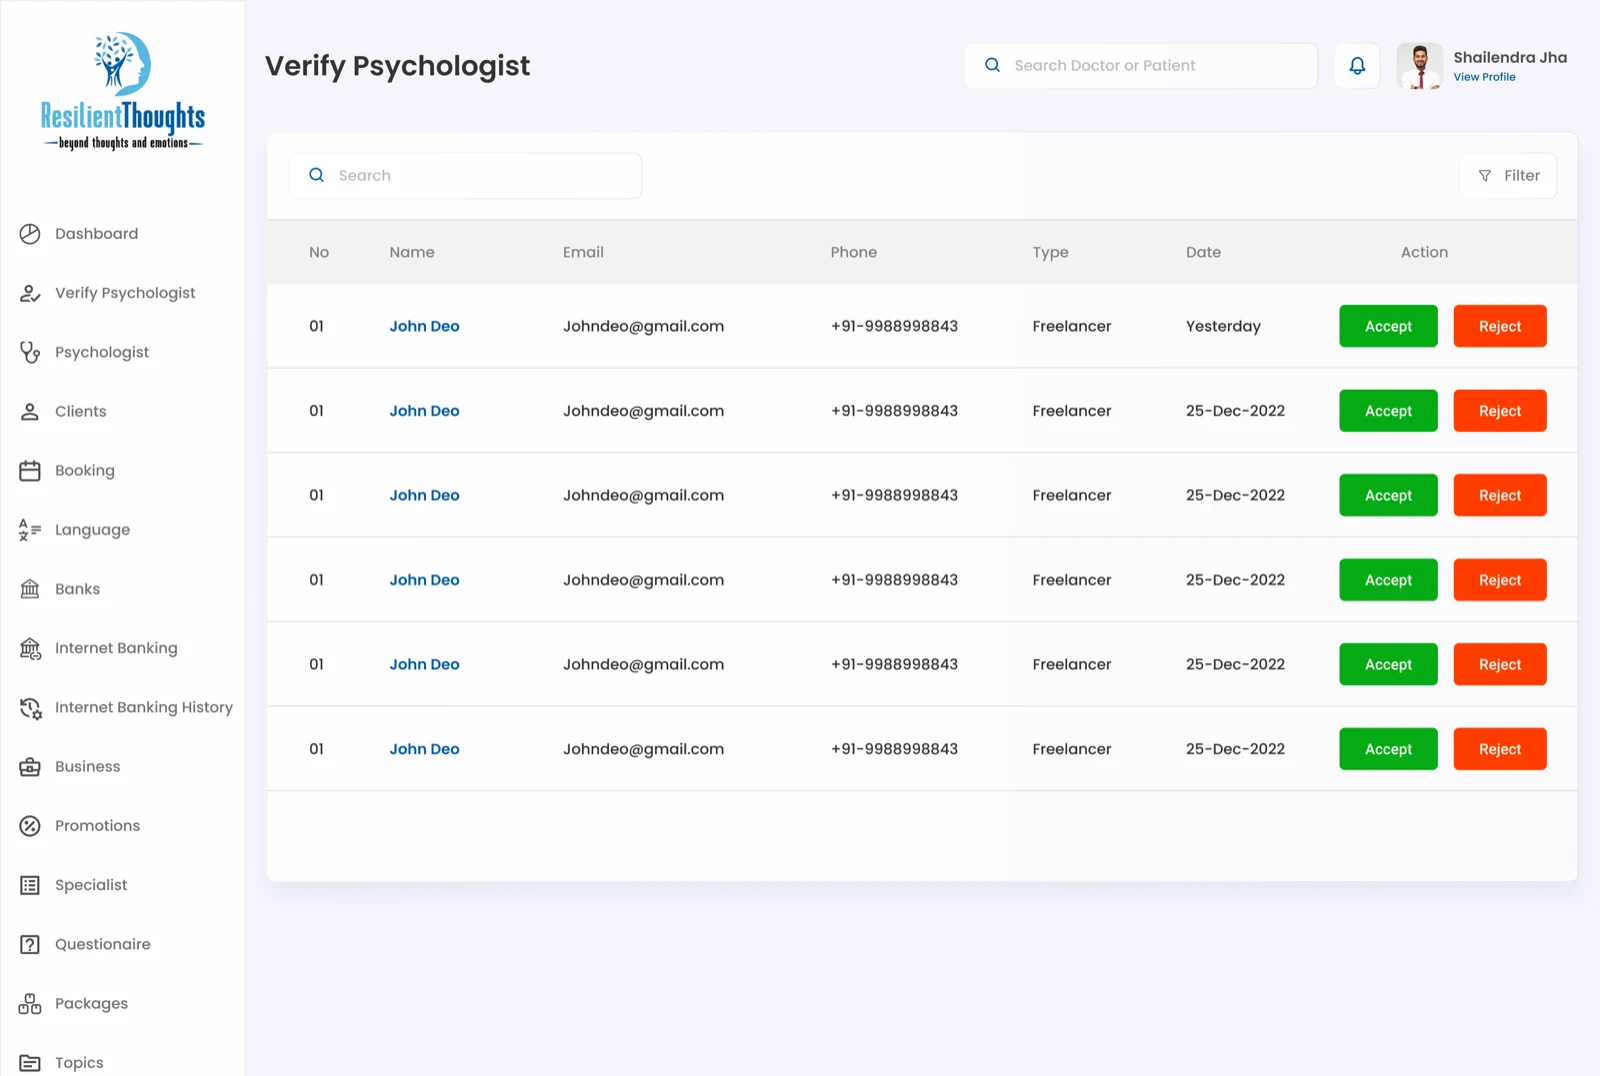This screenshot has height=1076, width=1600.
Task: Reject the second row psychologist request
Action: 1500,411
